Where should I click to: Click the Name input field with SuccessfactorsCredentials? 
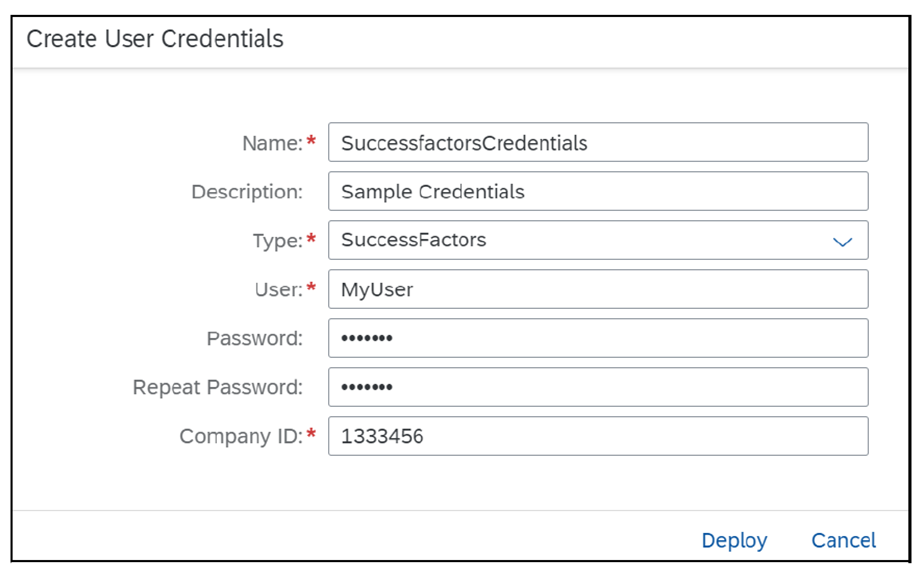click(597, 143)
